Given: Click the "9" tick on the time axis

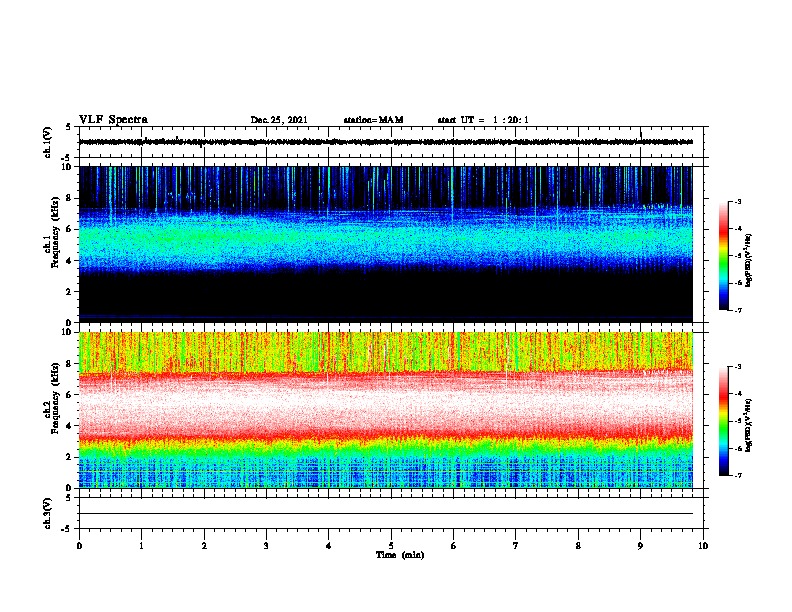Looking at the screenshot, I should pos(640,546).
